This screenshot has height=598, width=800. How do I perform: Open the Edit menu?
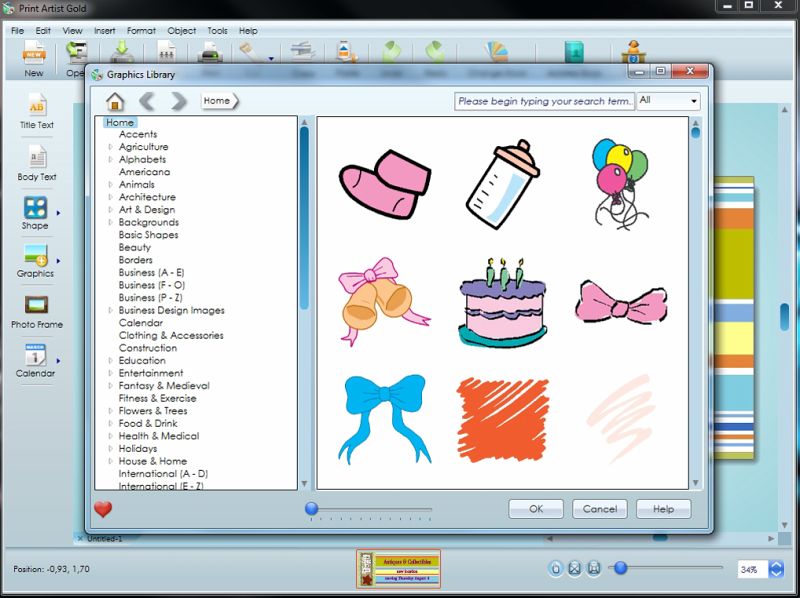(x=43, y=31)
